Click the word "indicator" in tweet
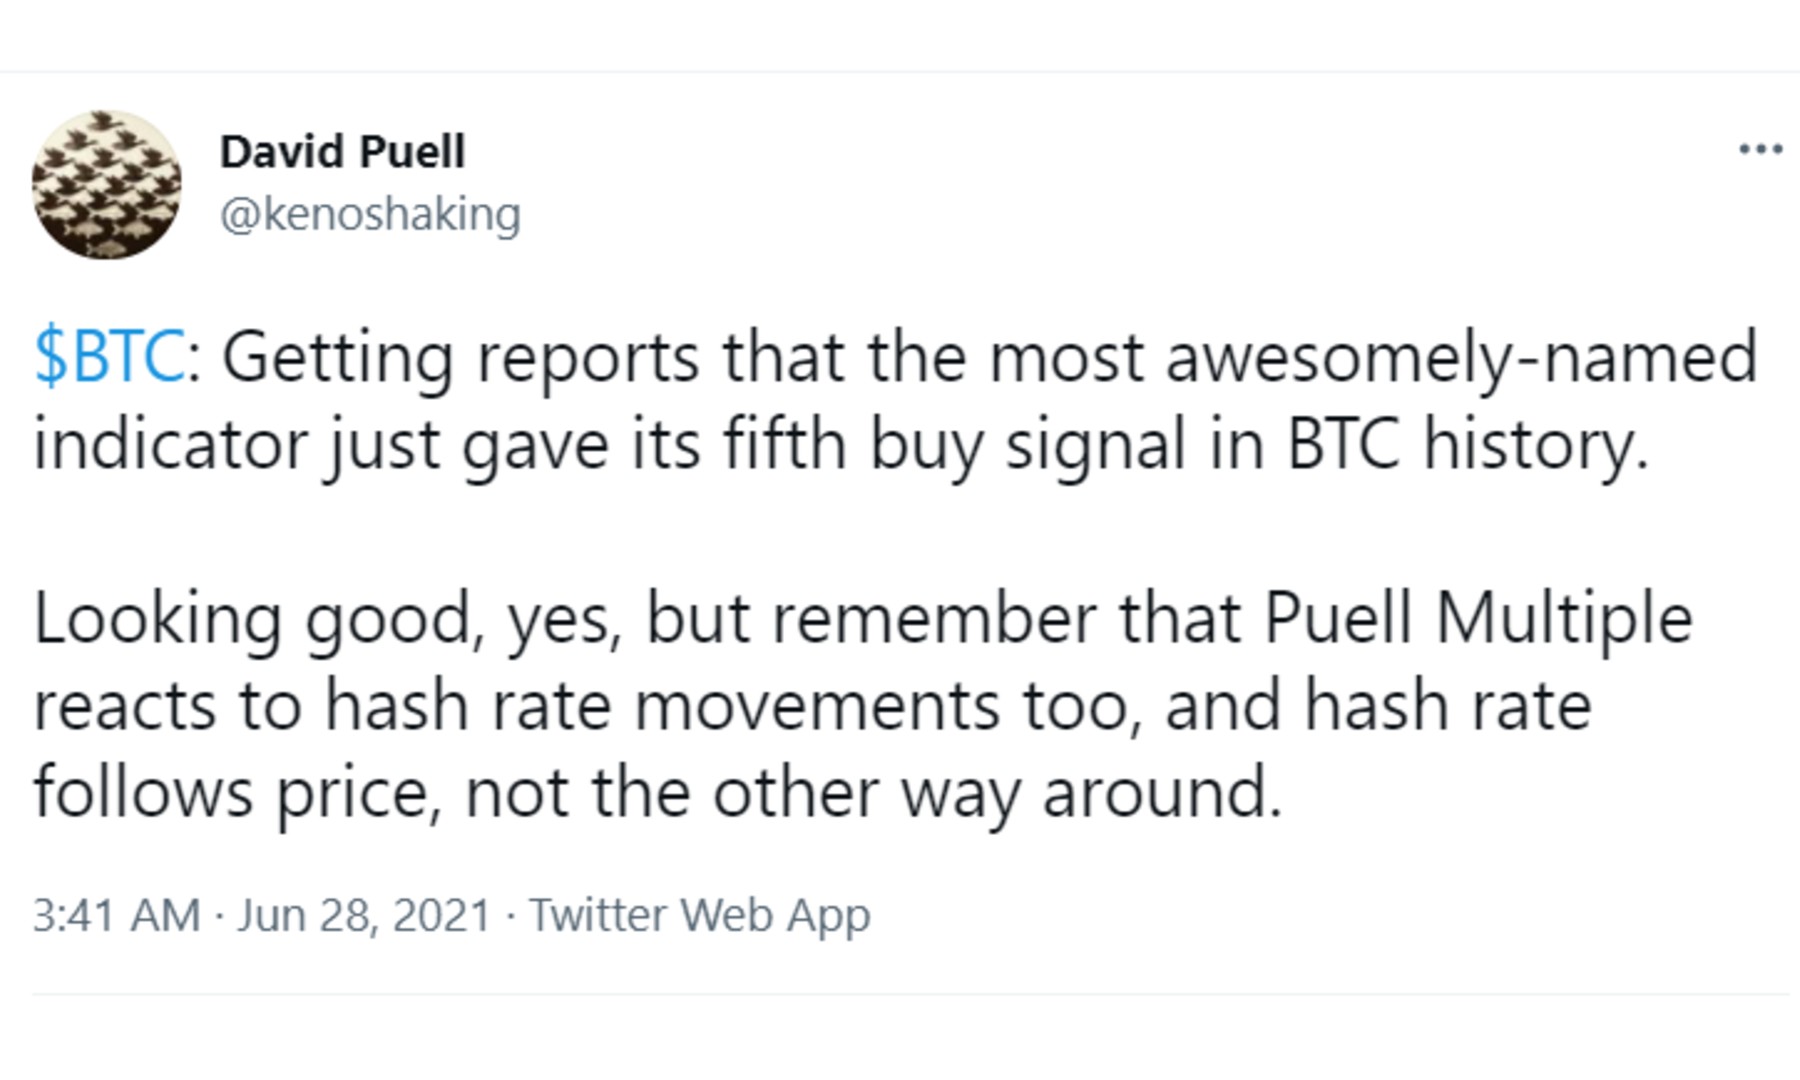This screenshot has height=1080, width=1800. pyautogui.click(x=170, y=444)
